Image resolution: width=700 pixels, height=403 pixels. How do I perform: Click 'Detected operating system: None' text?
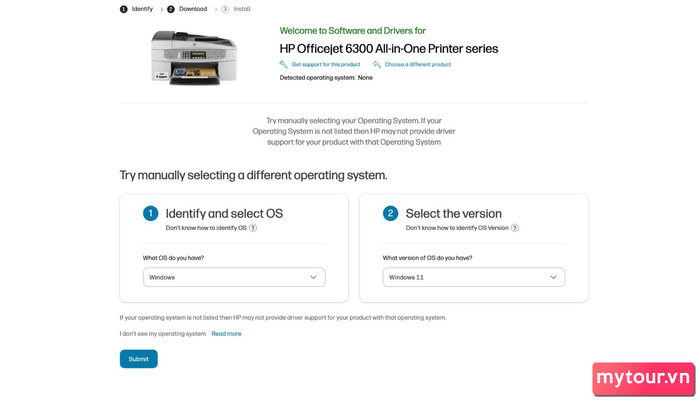click(326, 78)
